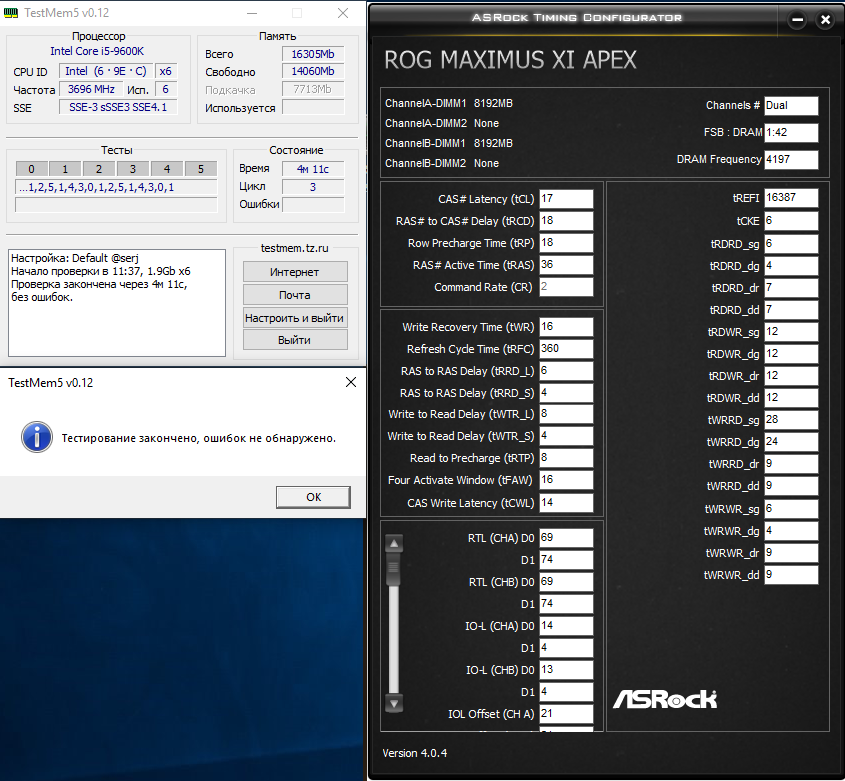Click the IO-L (CHA) D0 field
Screen dimensions: 845x781
[x=566, y=626]
